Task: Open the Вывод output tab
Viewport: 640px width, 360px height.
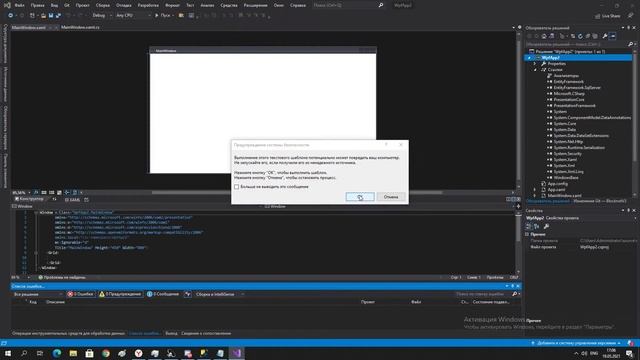Action: tap(171, 333)
